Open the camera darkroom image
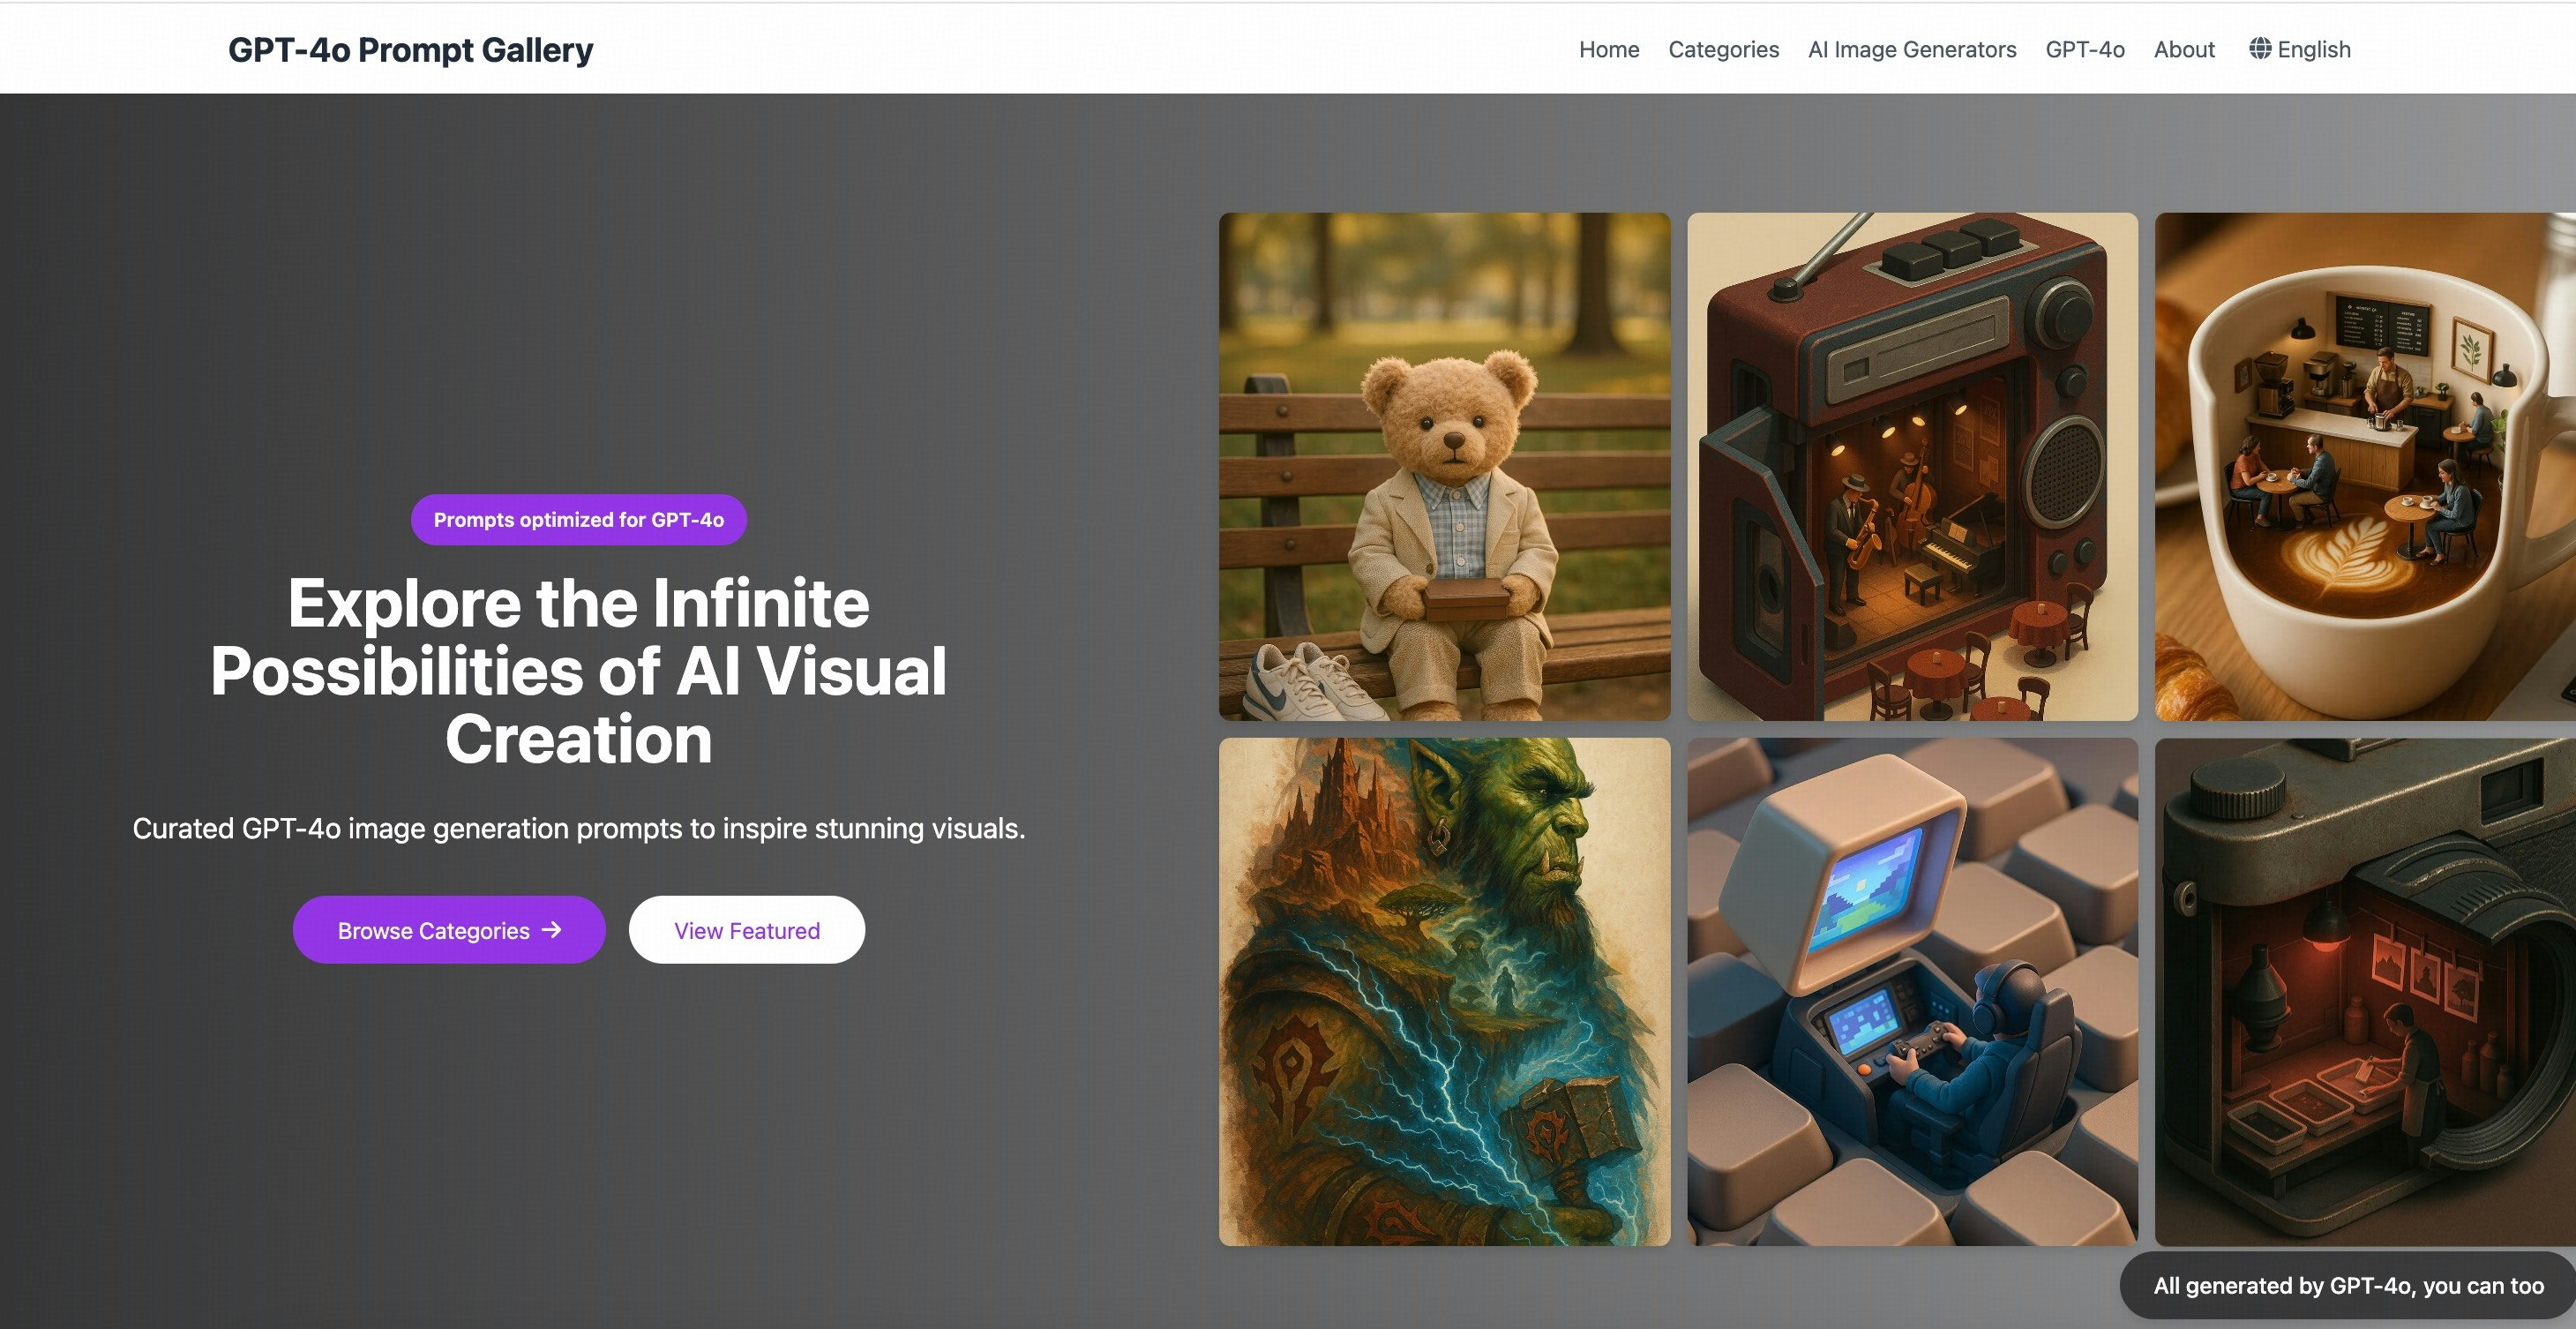The width and height of the screenshot is (2576, 1329). click(2364, 991)
